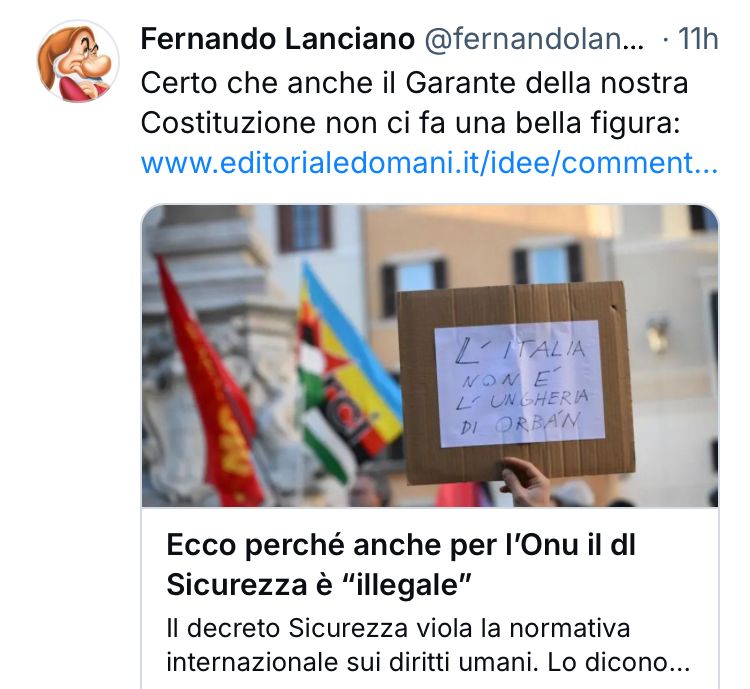This screenshot has height=689, width=750.
Task: Click the 'Costituzione non ci fa' text line
Action: tap(410, 123)
